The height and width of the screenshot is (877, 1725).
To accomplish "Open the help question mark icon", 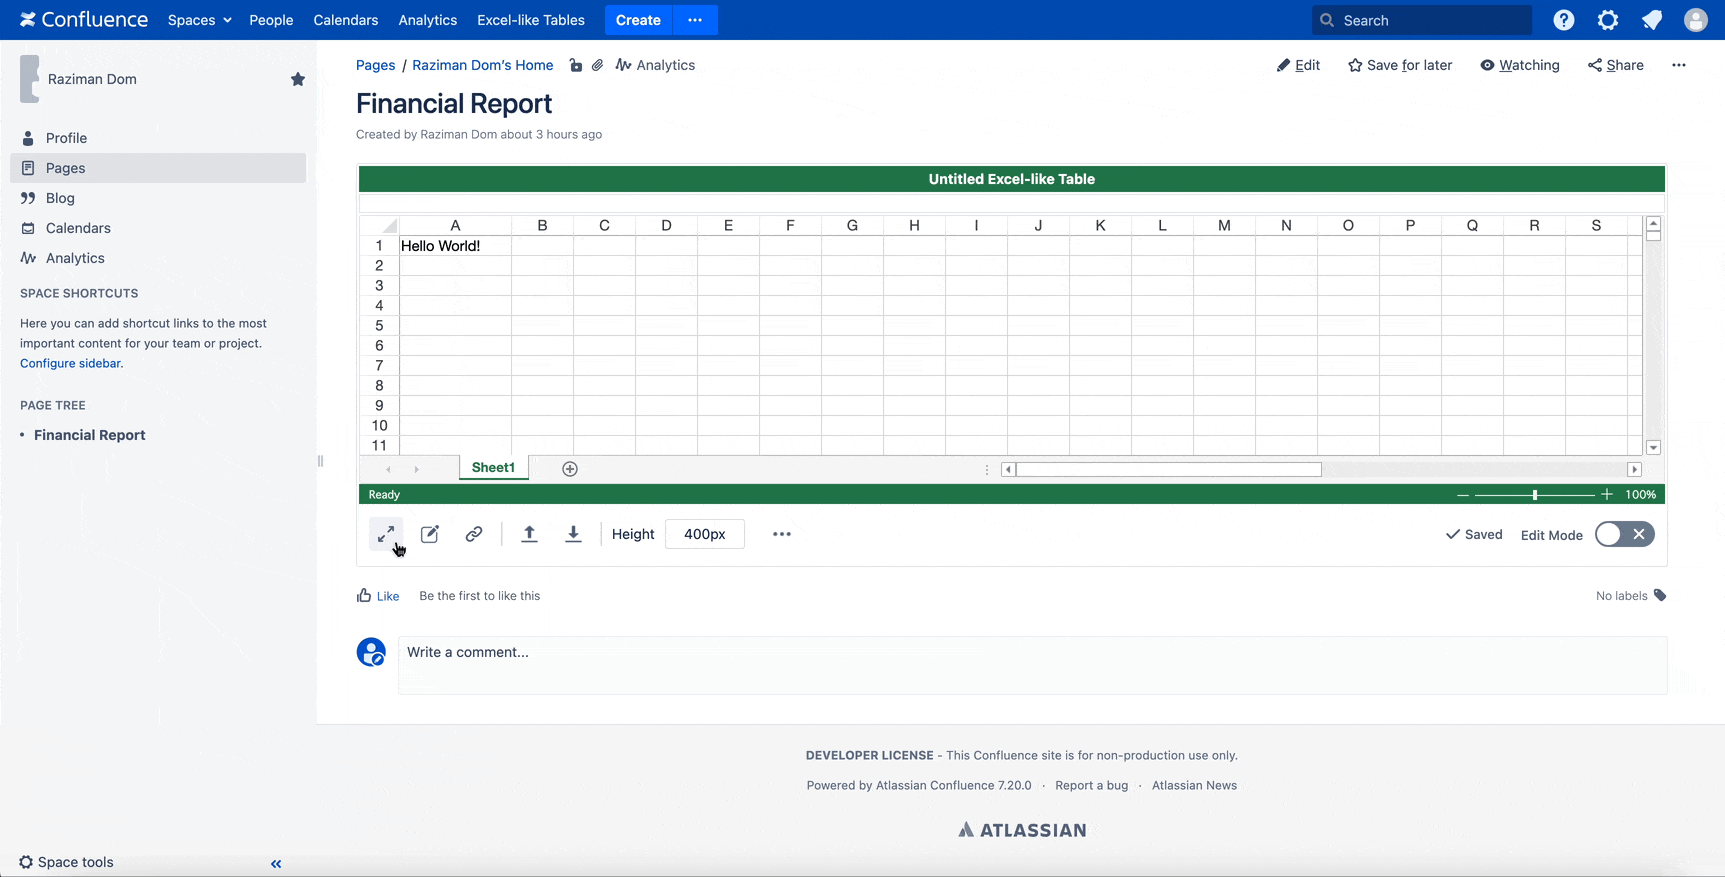I will click(1564, 20).
